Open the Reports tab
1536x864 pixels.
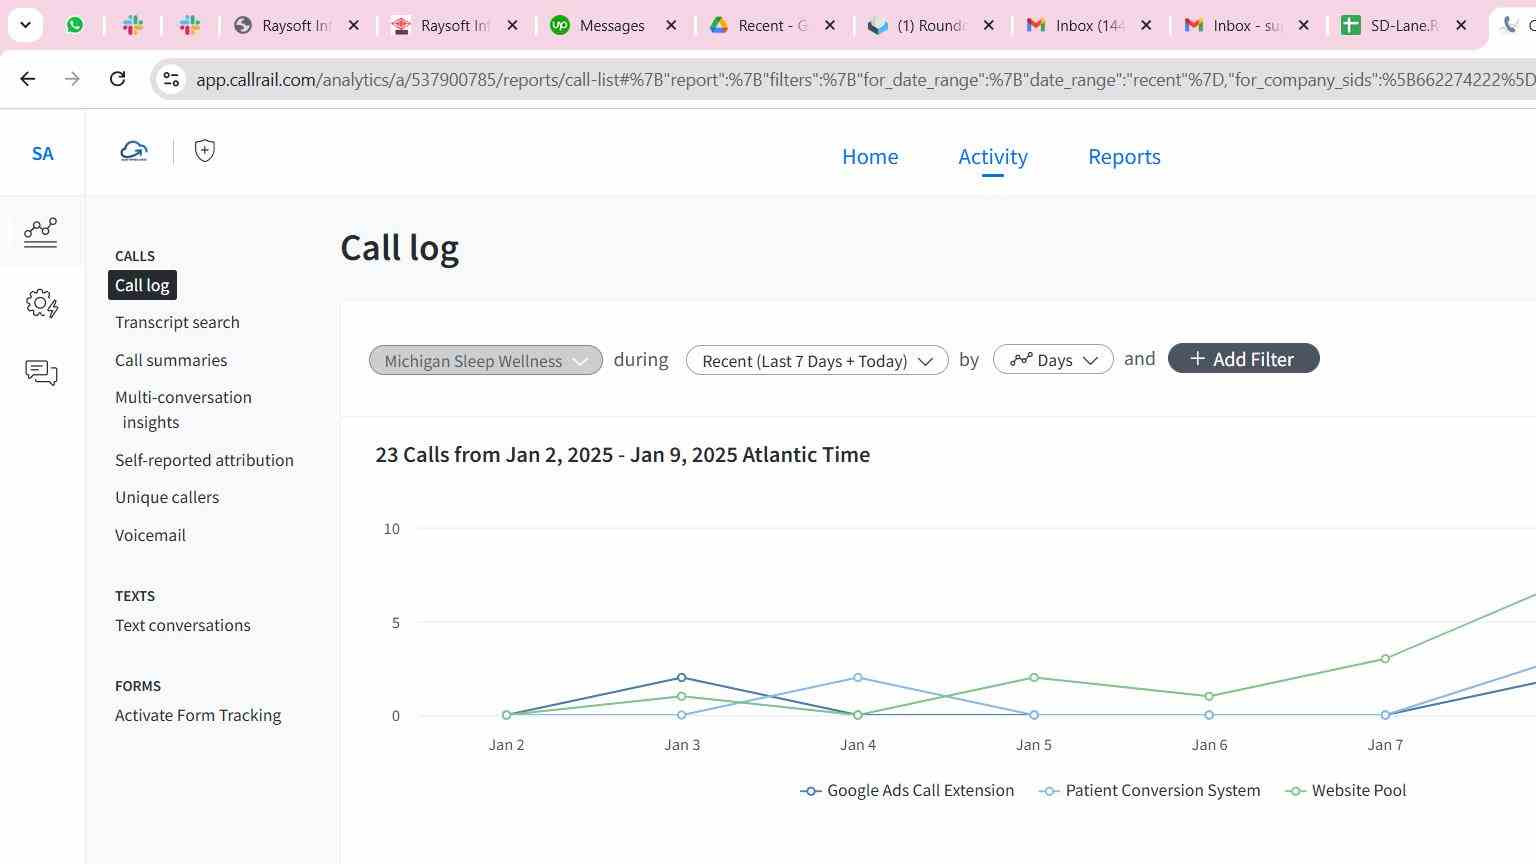[1124, 157]
